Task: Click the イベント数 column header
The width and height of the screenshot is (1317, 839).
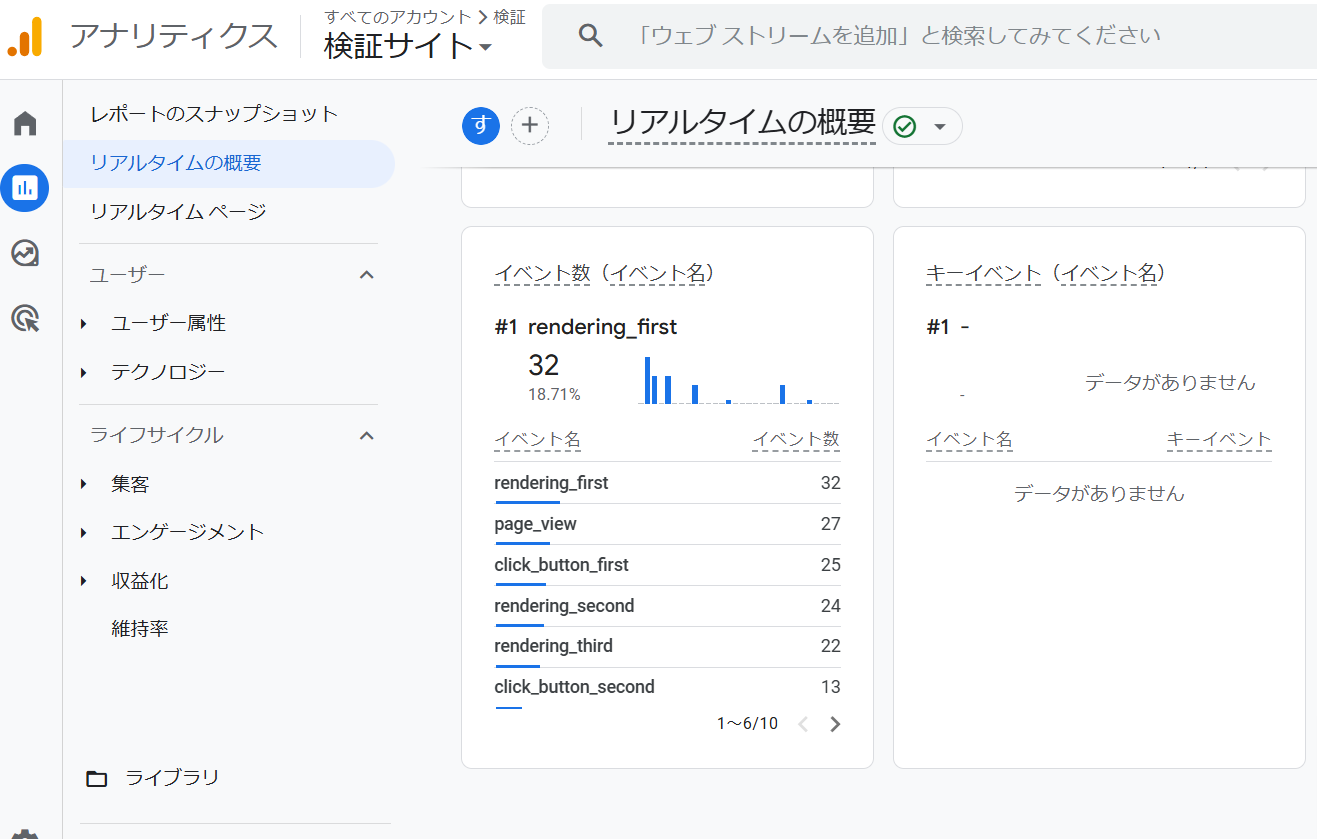Action: point(796,440)
